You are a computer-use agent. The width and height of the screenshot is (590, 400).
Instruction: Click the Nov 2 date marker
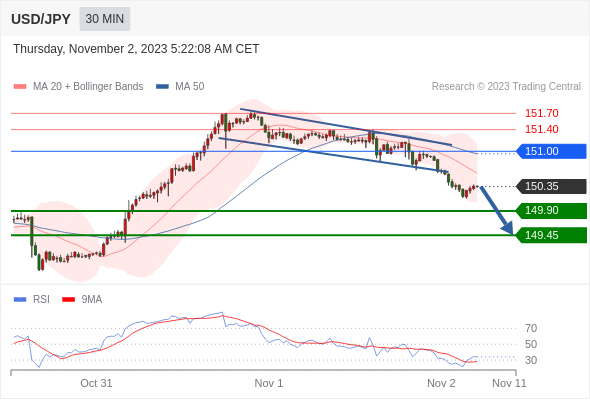coord(441,383)
